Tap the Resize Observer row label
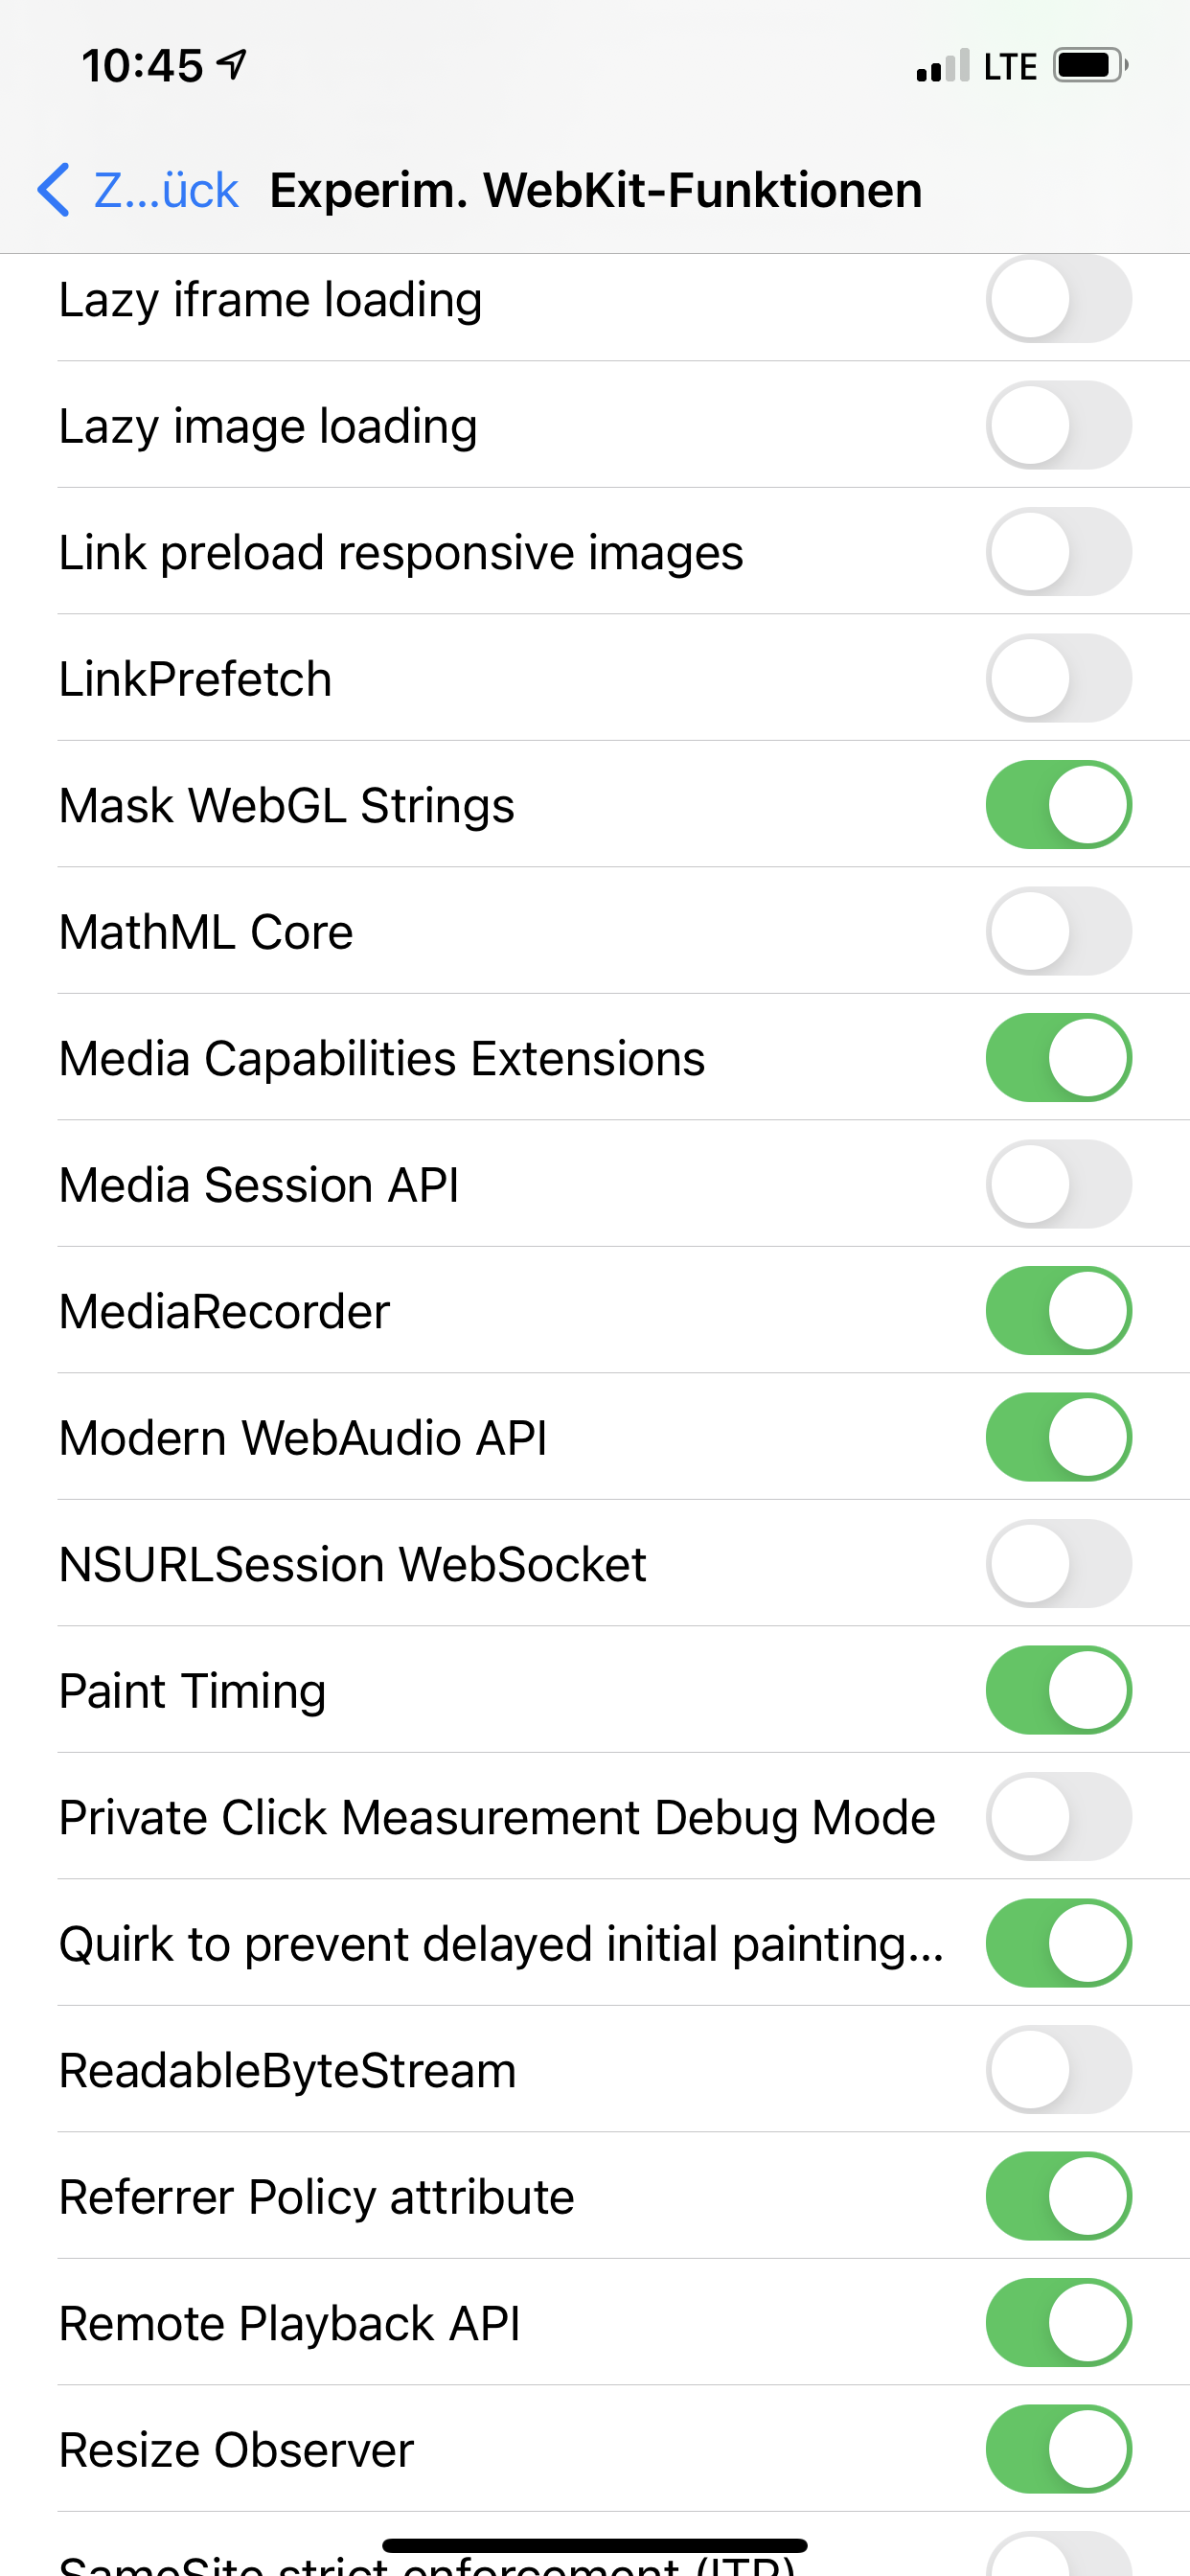Image resolution: width=1190 pixels, height=2576 pixels. [236, 2450]
